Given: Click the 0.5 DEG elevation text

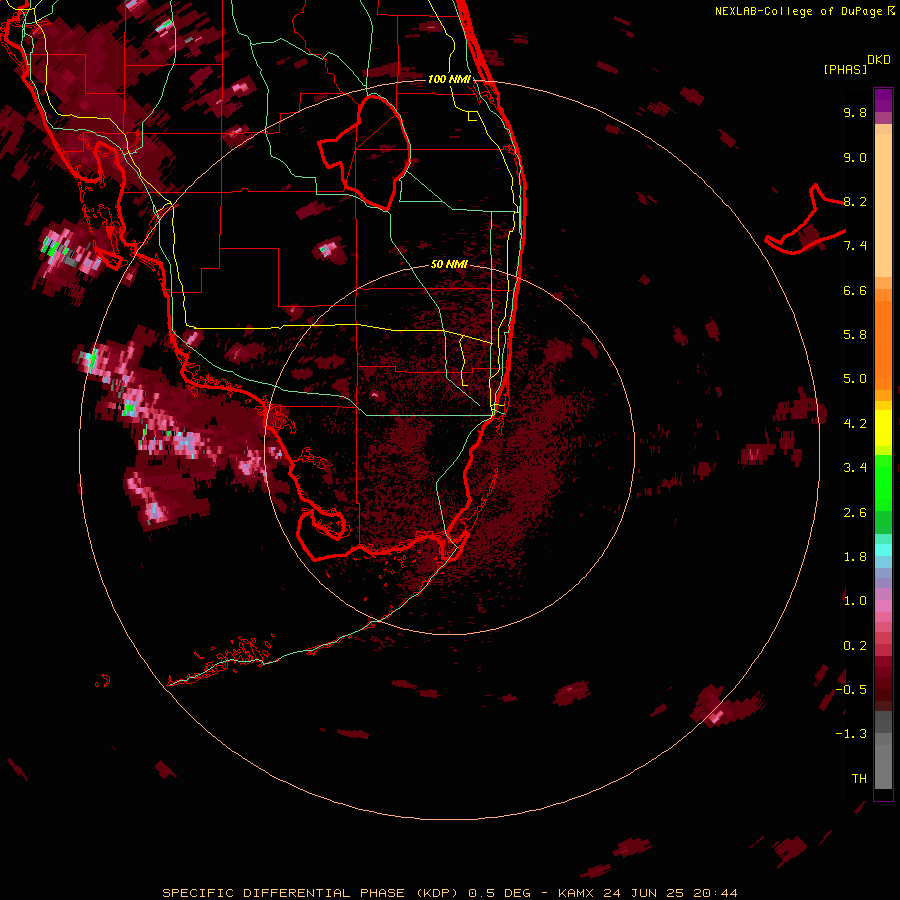Looking at the screenshot, I should pyautogui.click(x=499, y=893).
